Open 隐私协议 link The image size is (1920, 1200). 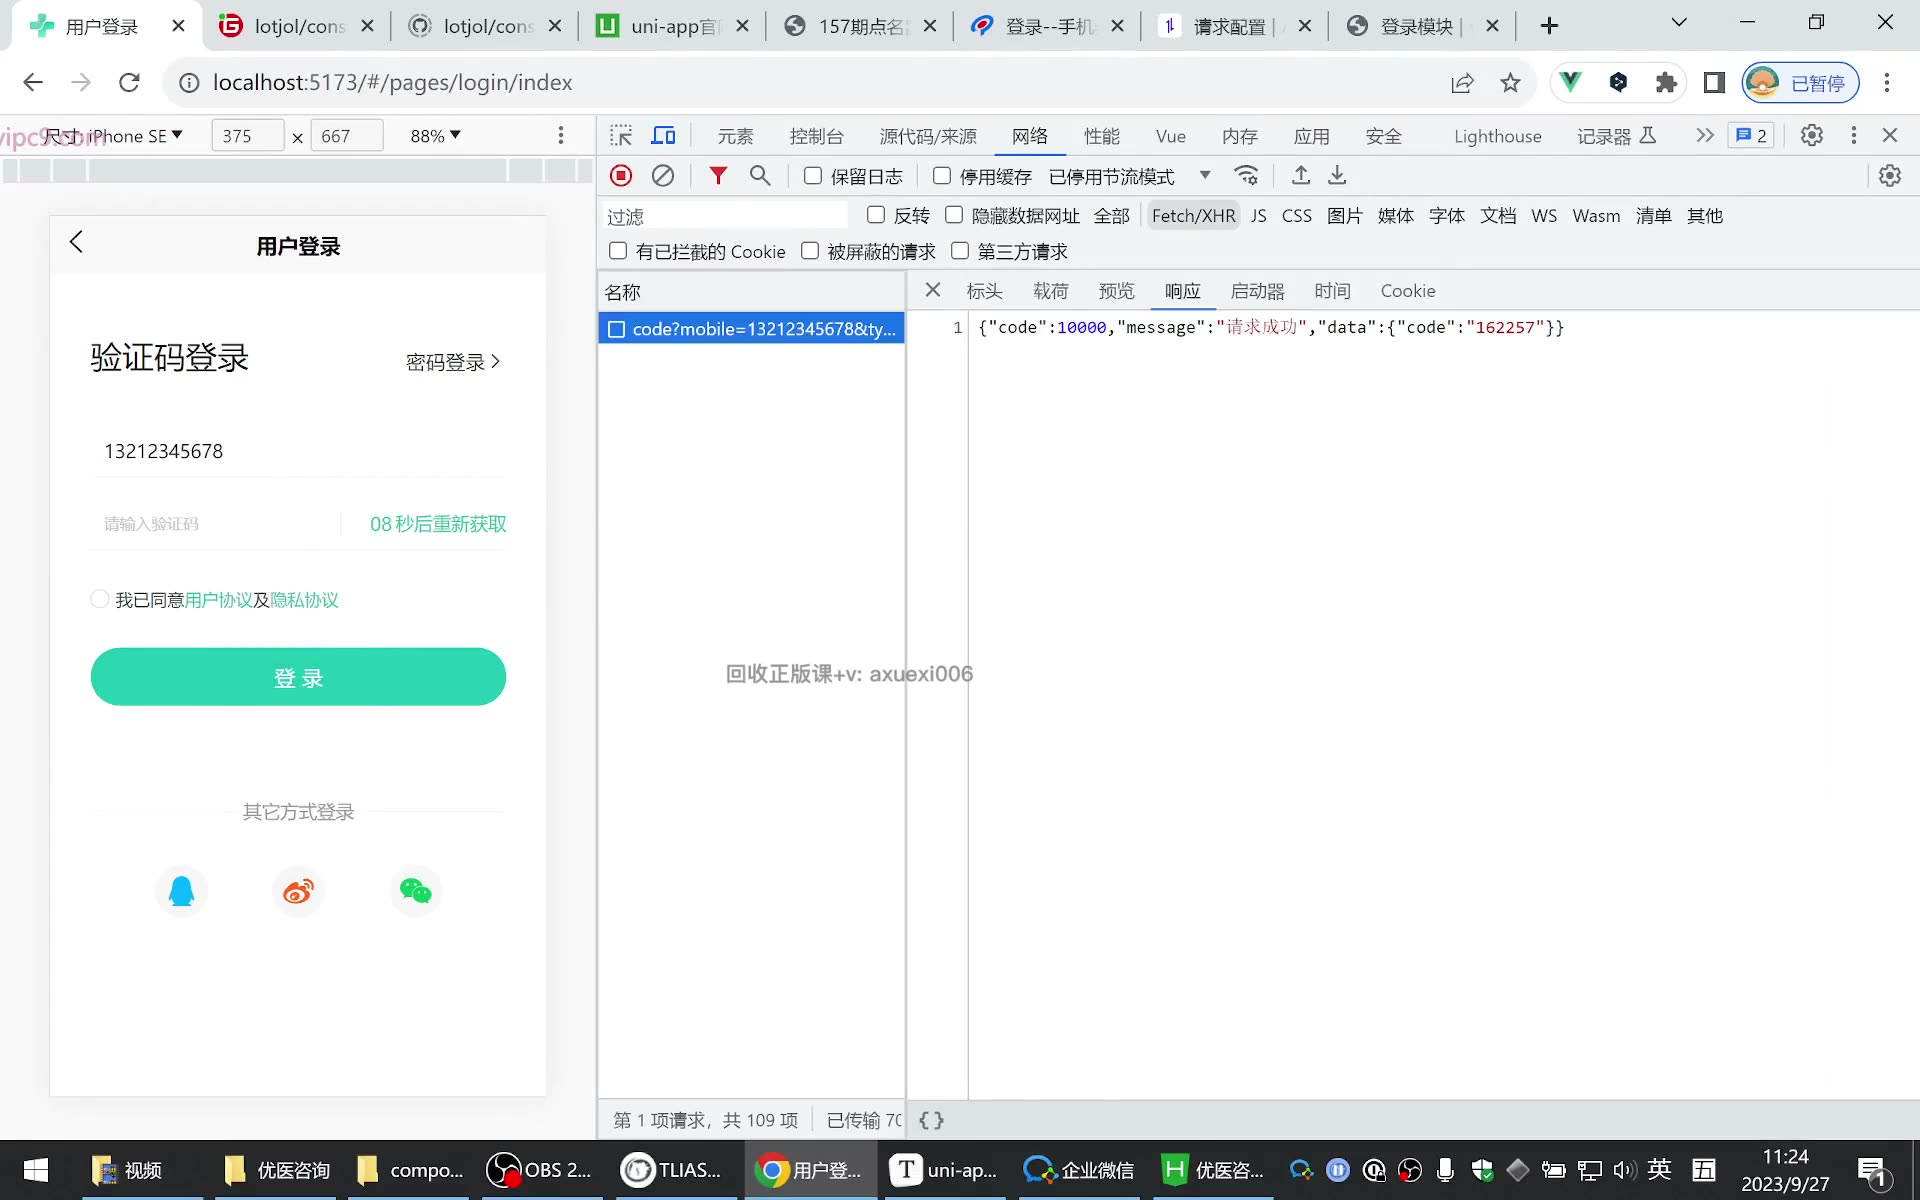[305, 600]
